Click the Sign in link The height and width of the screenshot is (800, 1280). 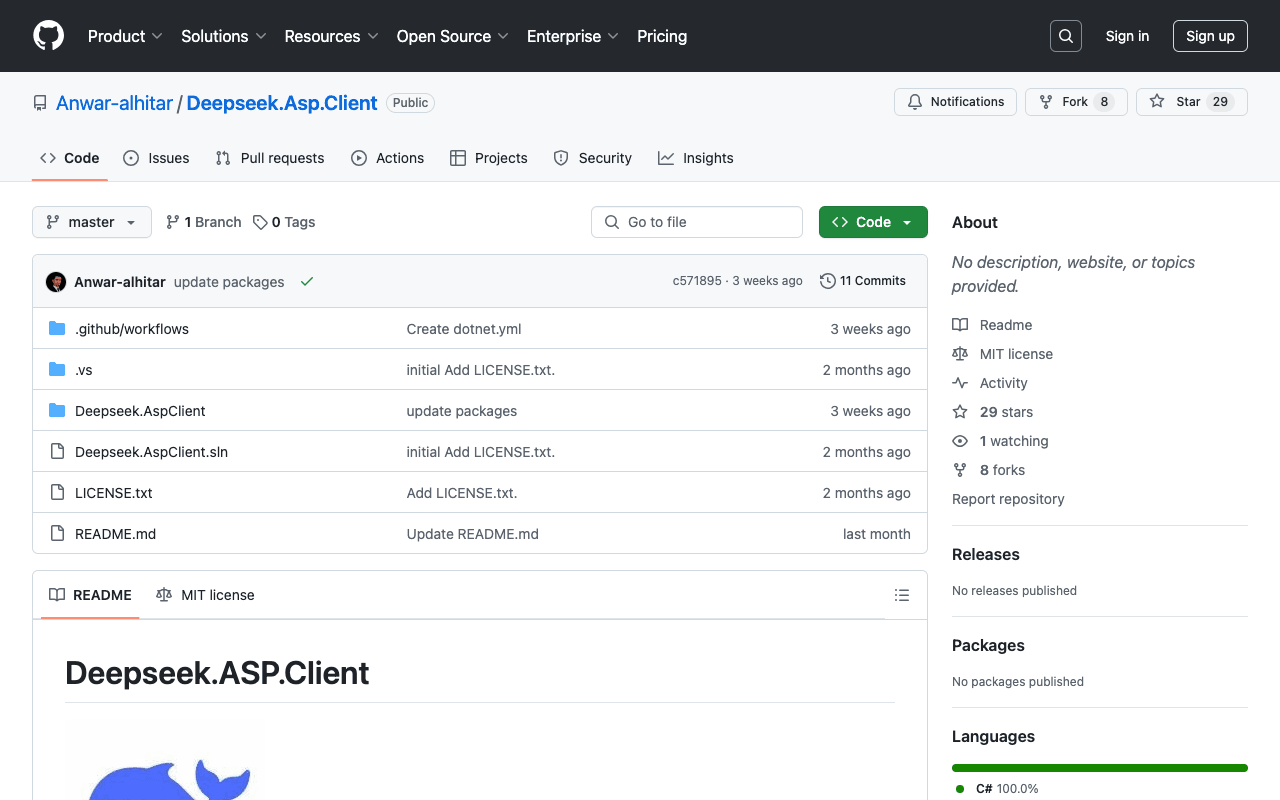pos(1127,36)
